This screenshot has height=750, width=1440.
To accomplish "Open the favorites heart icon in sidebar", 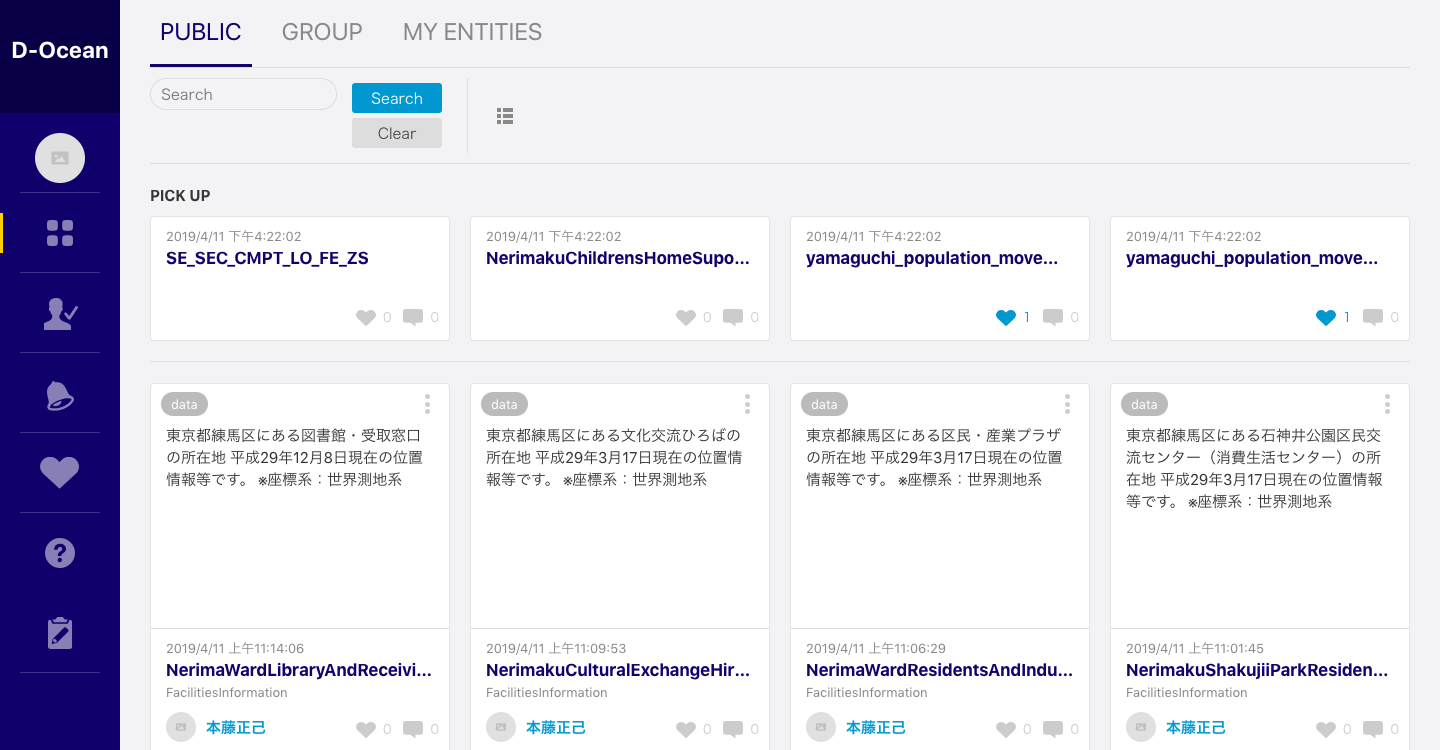I will coord(60,472).
